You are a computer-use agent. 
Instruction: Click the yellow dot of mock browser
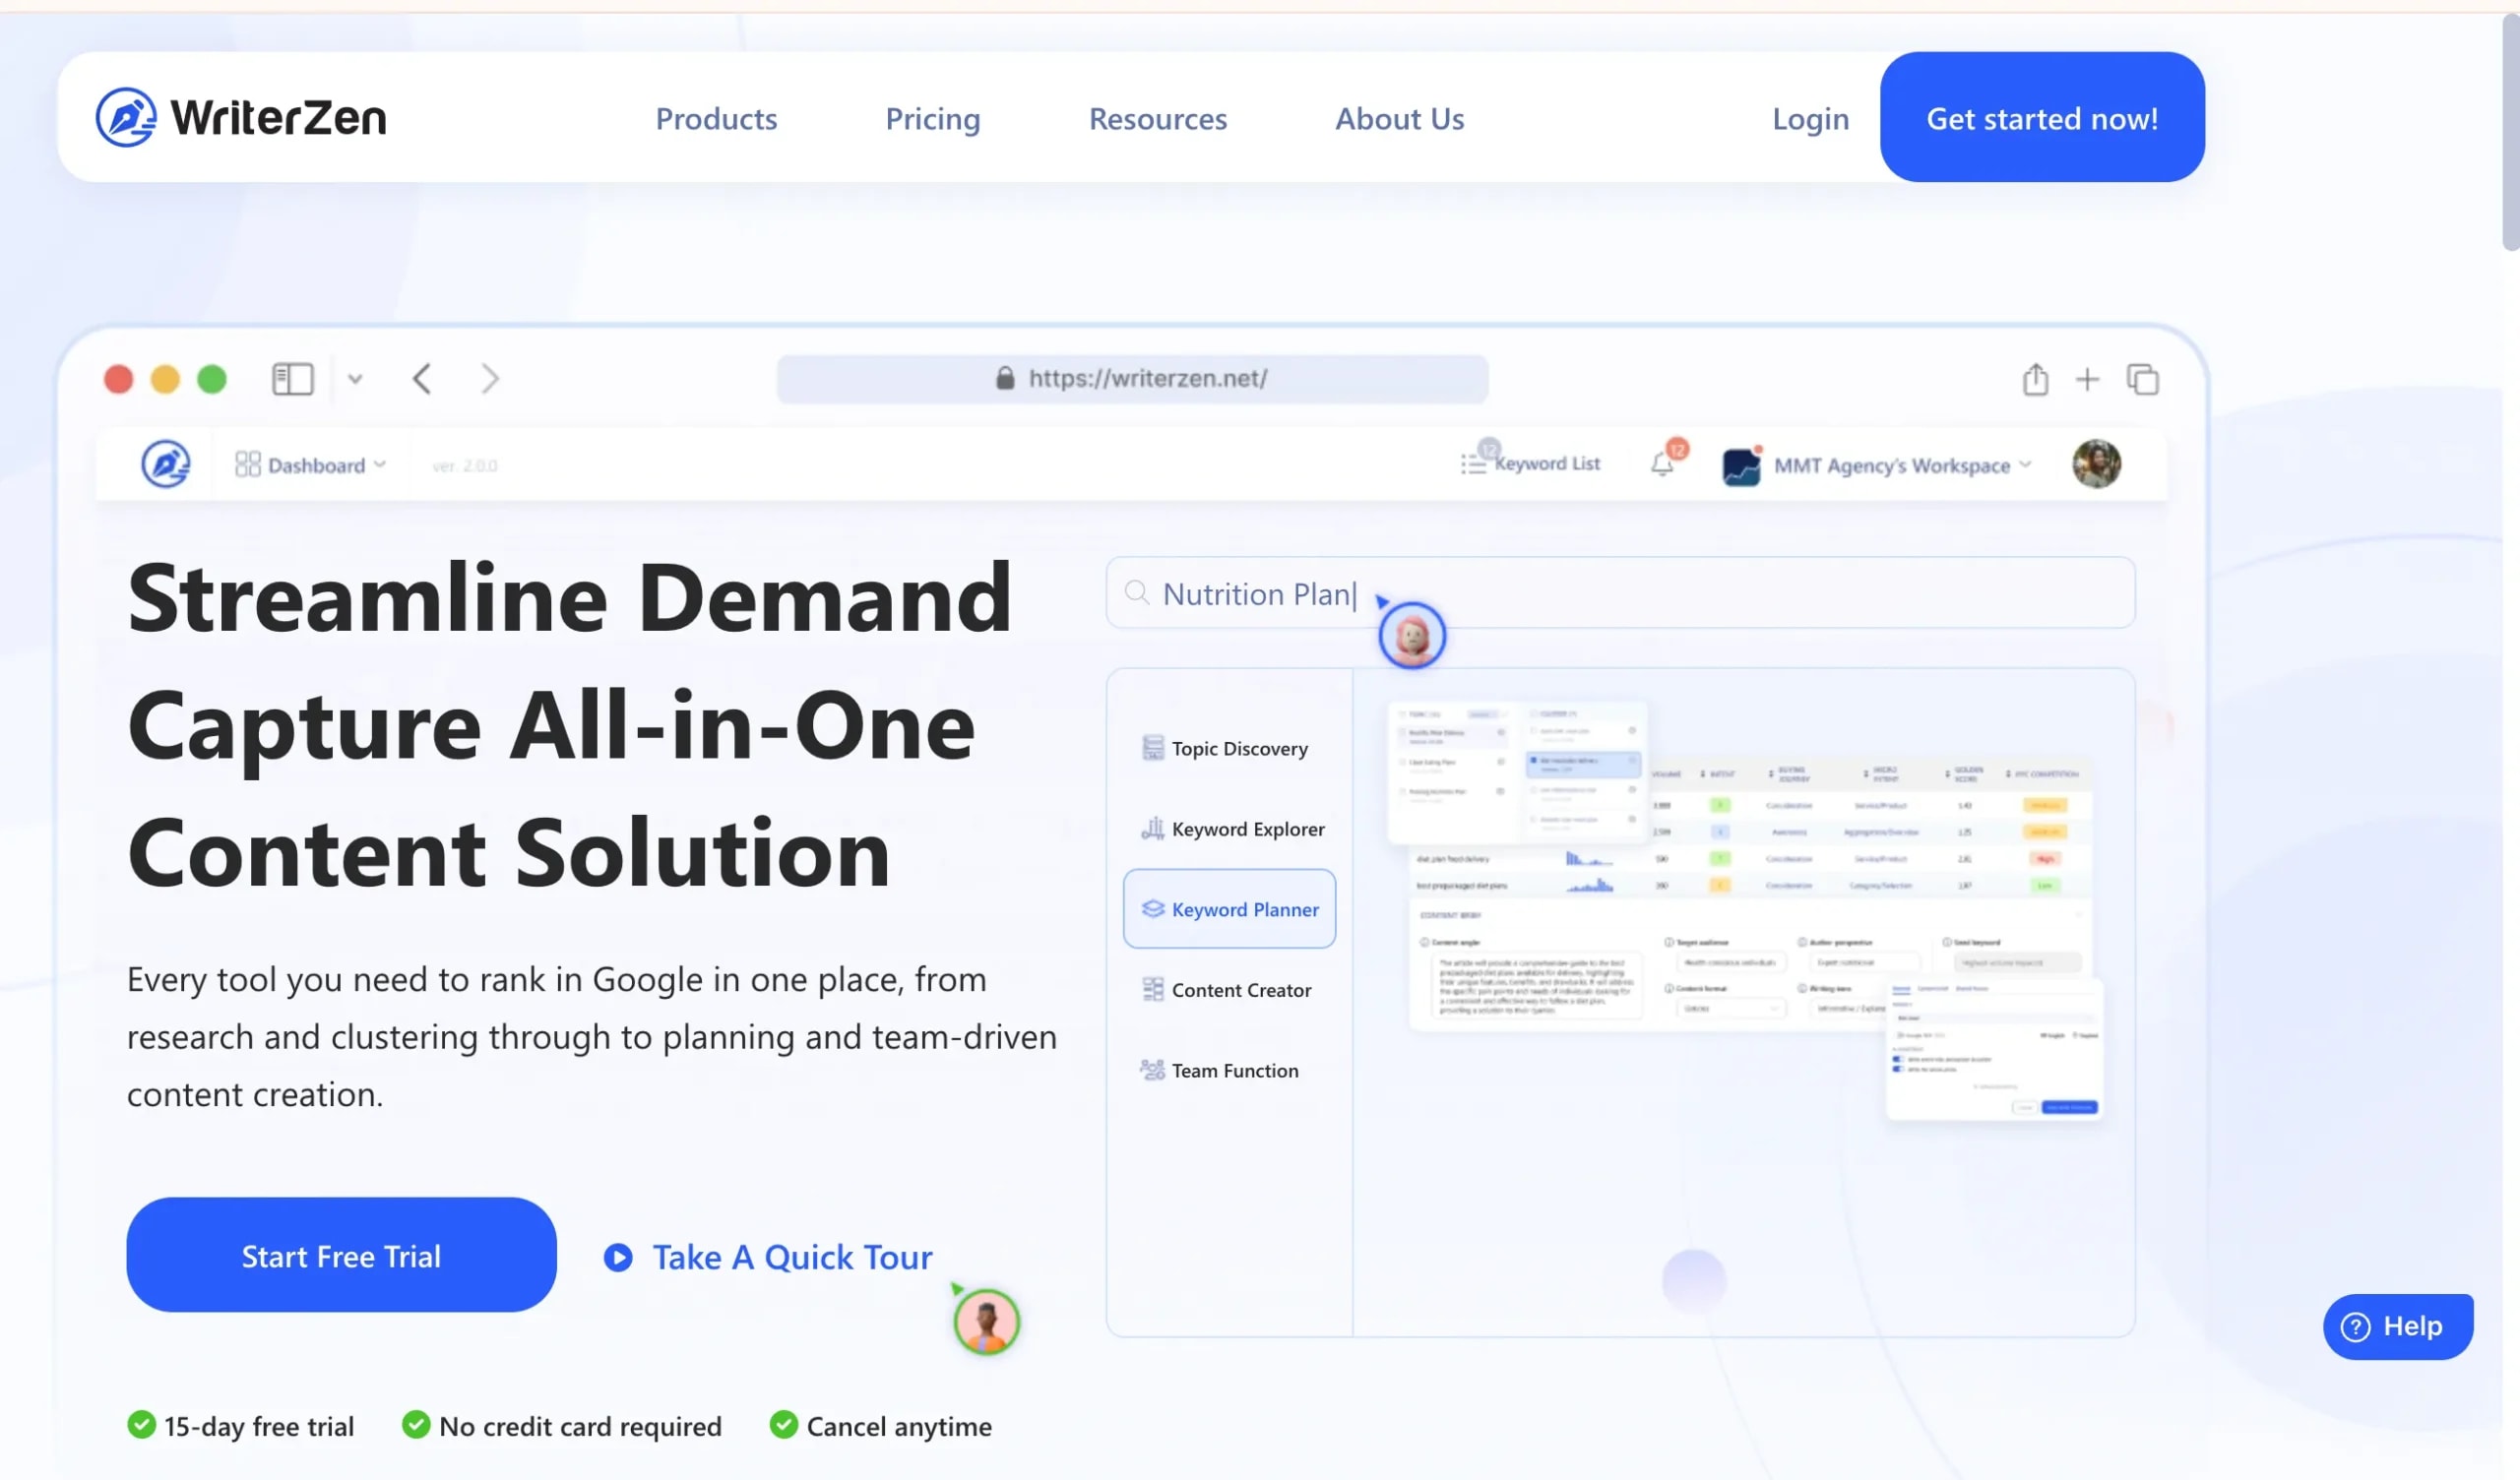(165, 379)
